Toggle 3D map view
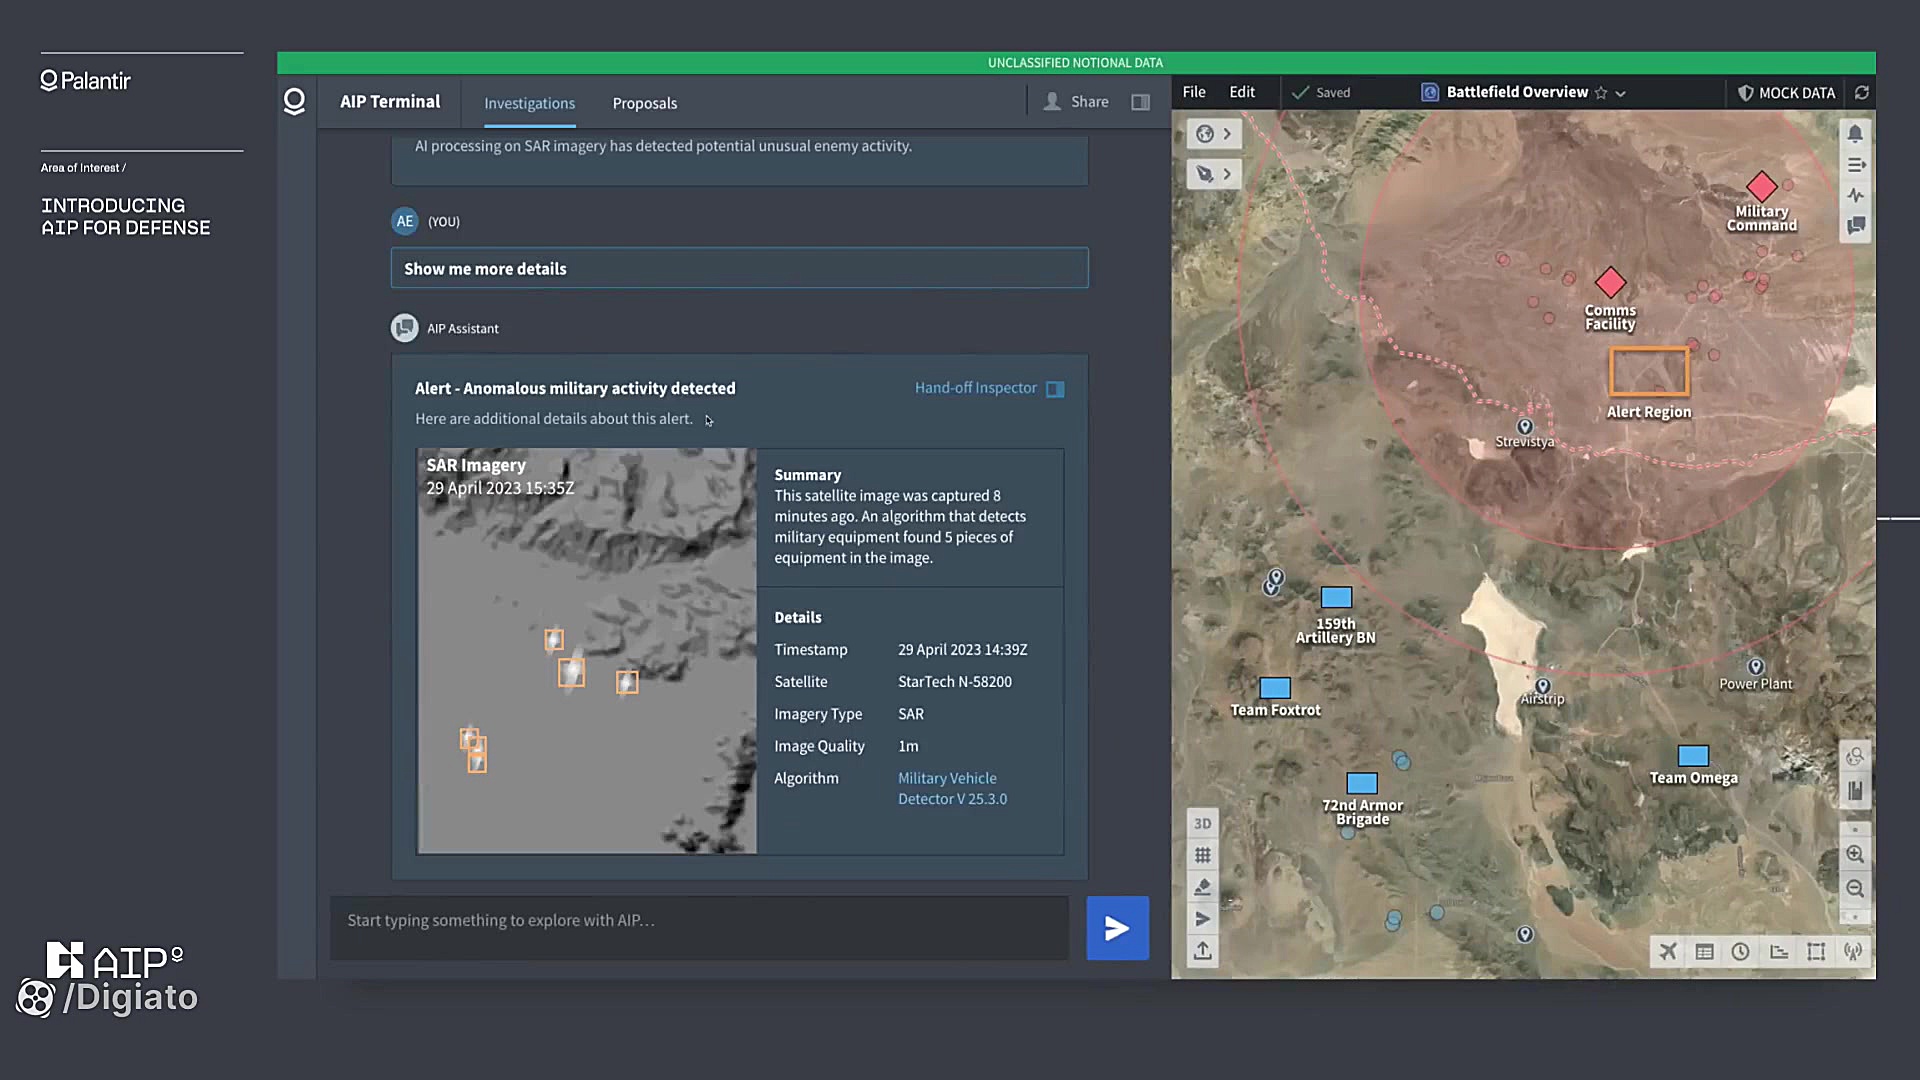Viewport: 1920px width, 1080px height. [1203, 823]
